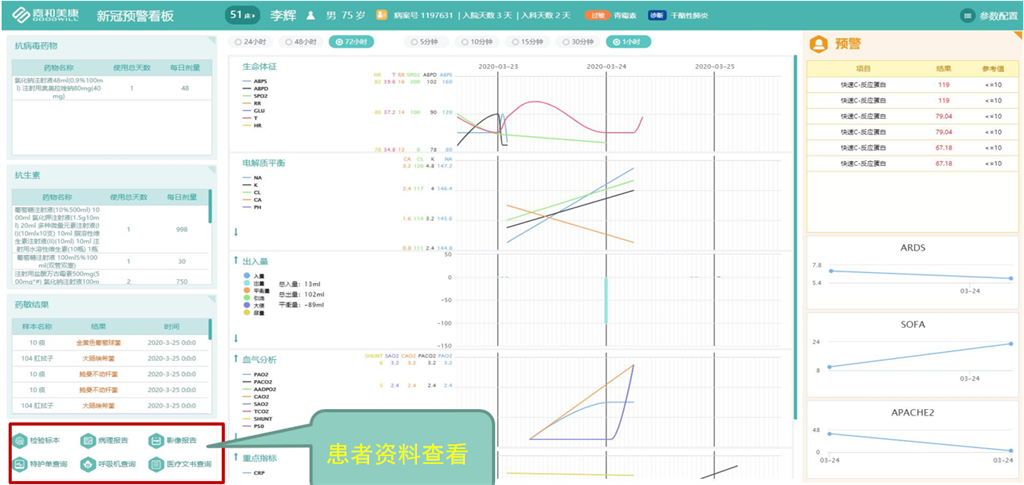Click the 参数配置 settings icon

coord(966,16)
